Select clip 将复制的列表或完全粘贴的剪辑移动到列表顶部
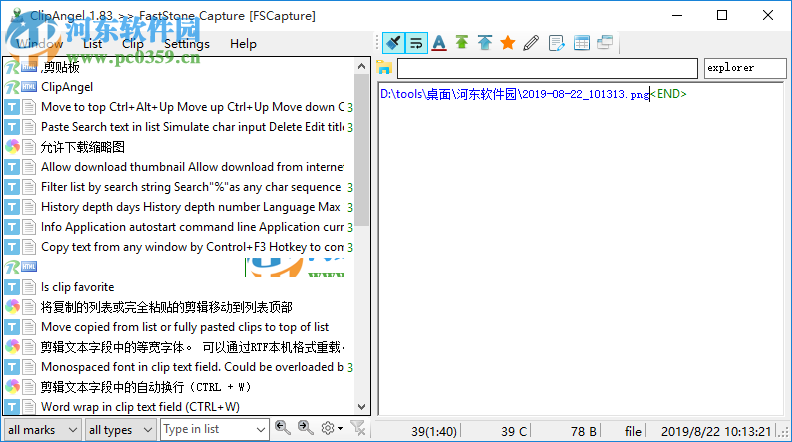Screen dimensions: 792x442 (x=179, y=307)
